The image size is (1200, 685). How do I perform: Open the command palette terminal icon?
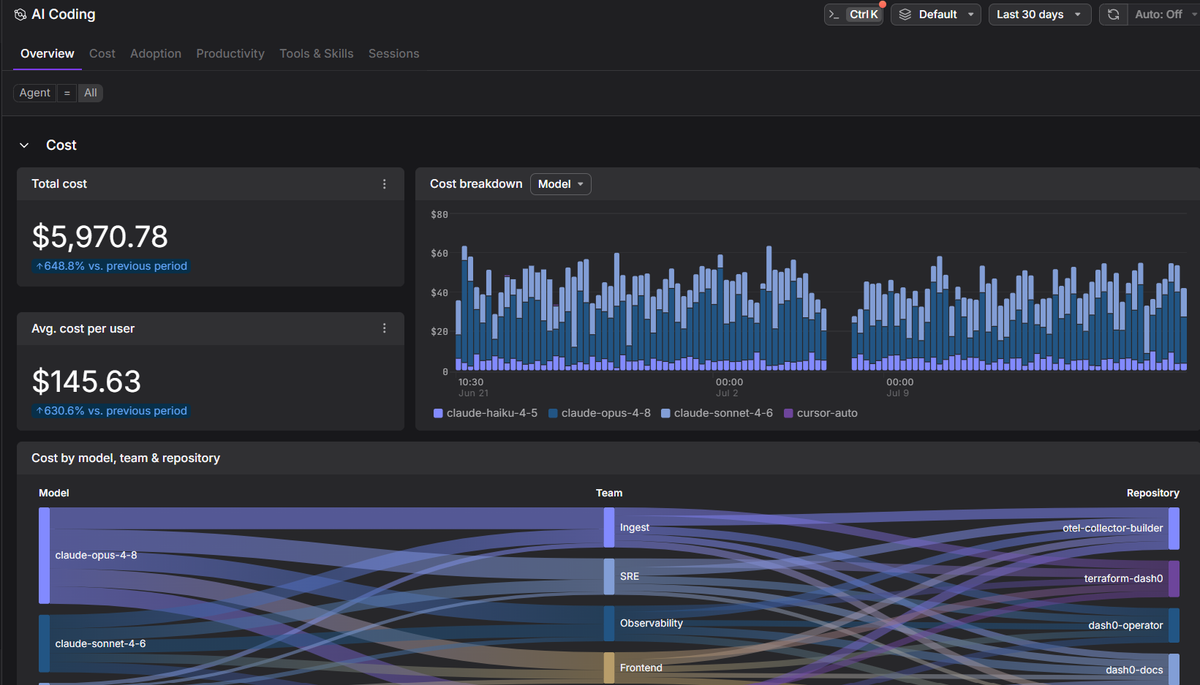pyautogui.click(x=834, y=15)
